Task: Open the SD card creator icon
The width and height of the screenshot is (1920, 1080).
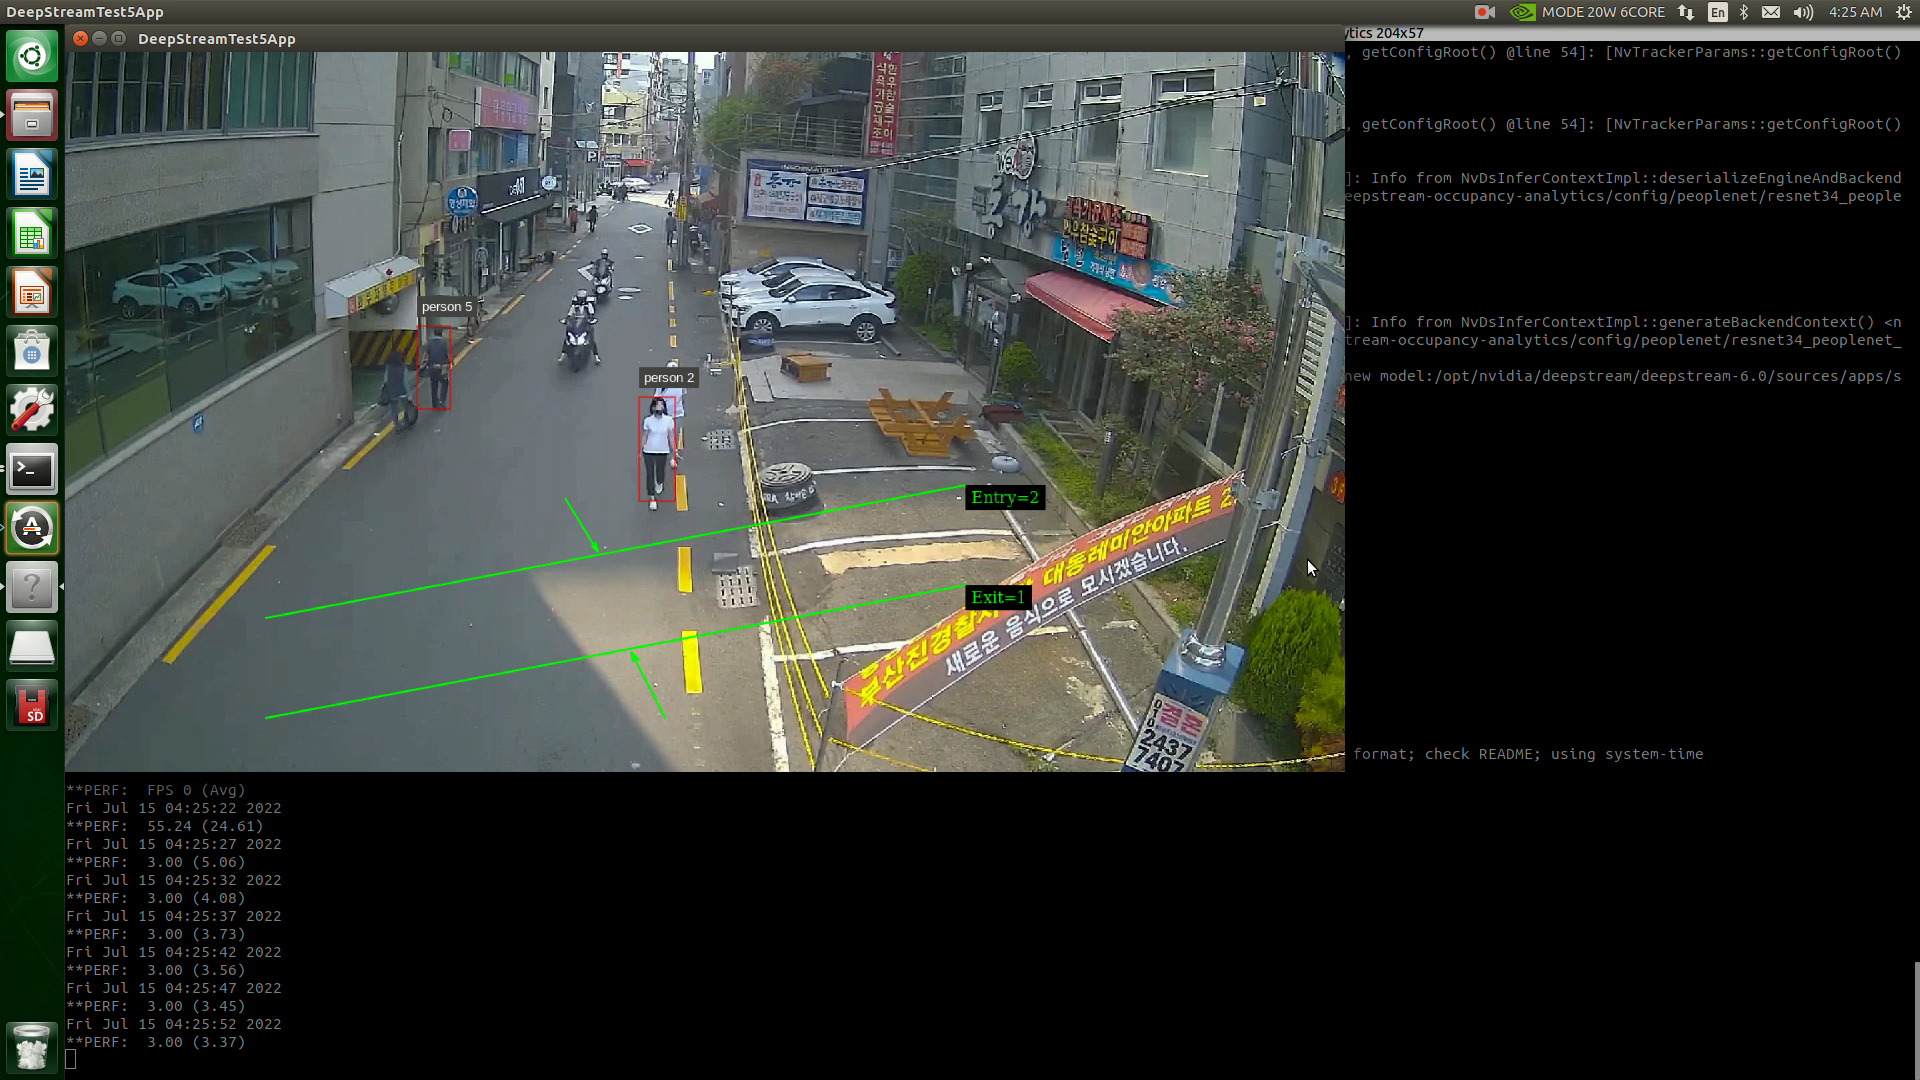Action: click(x=32, y=706)
